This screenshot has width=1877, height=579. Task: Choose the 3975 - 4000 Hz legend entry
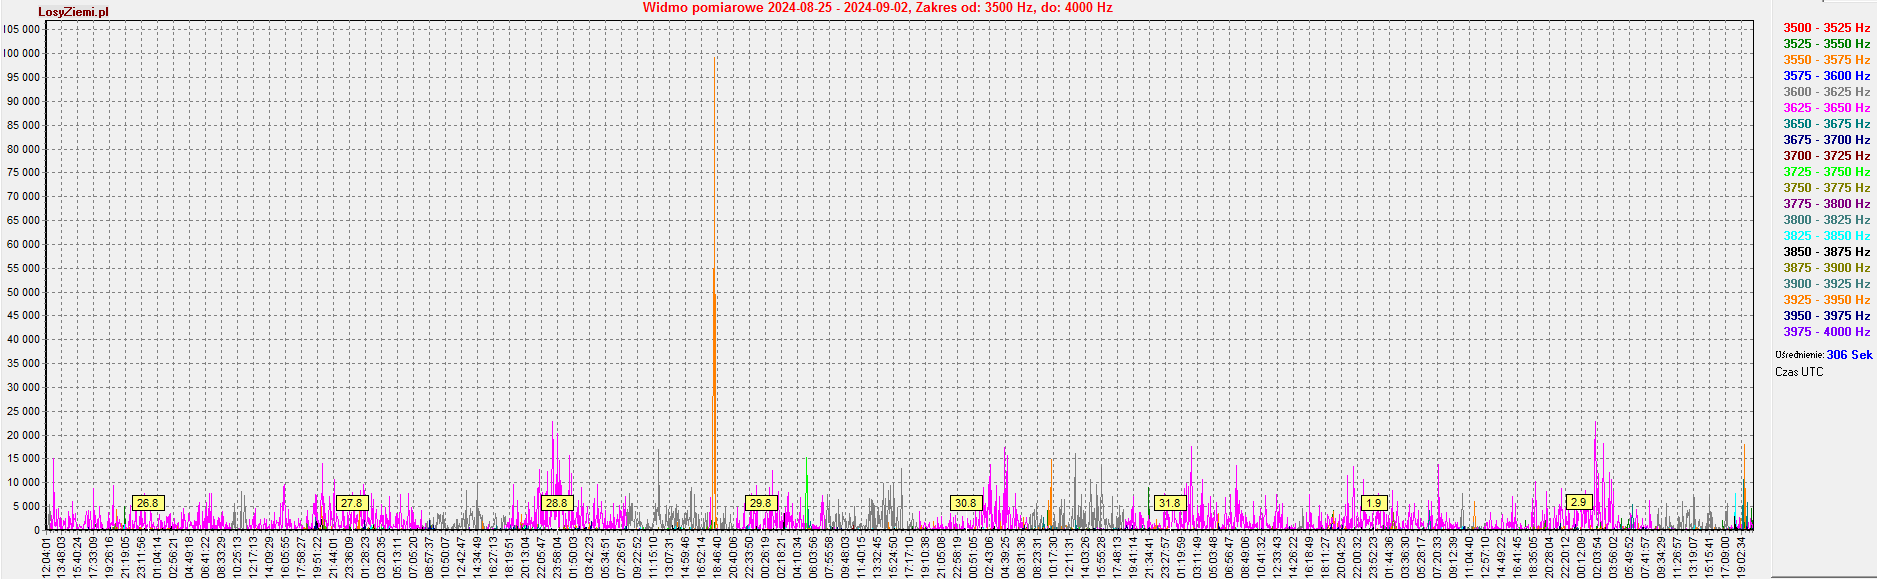tap(1826, 332)
